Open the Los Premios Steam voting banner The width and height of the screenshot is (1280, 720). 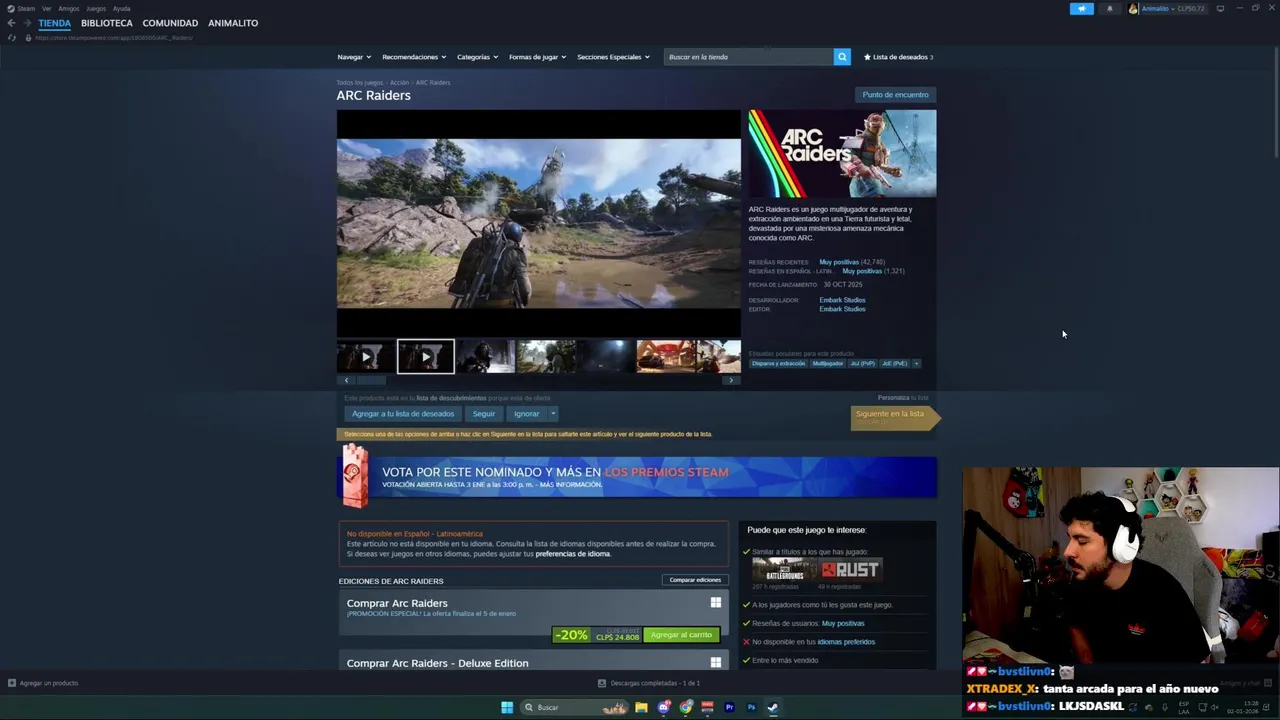point(636,477)
